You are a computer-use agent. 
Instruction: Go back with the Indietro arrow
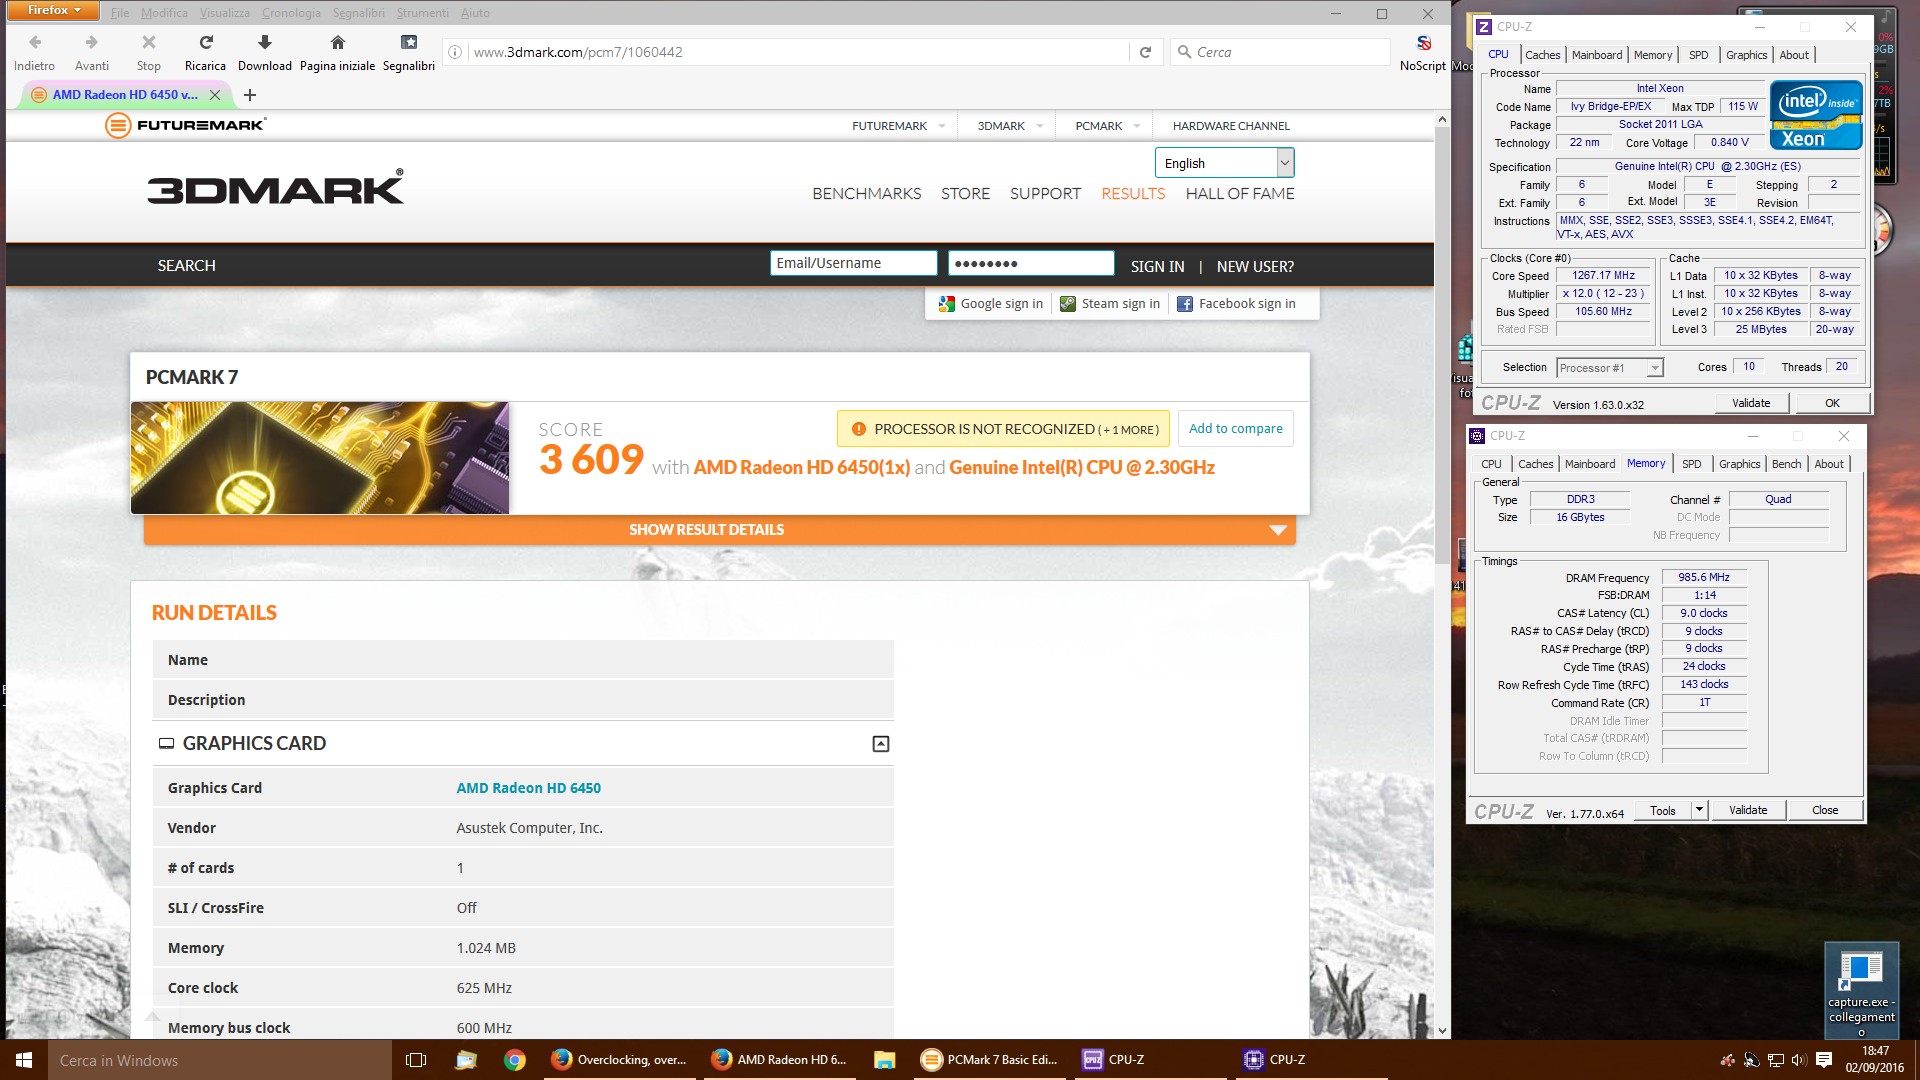coord(35,42)
